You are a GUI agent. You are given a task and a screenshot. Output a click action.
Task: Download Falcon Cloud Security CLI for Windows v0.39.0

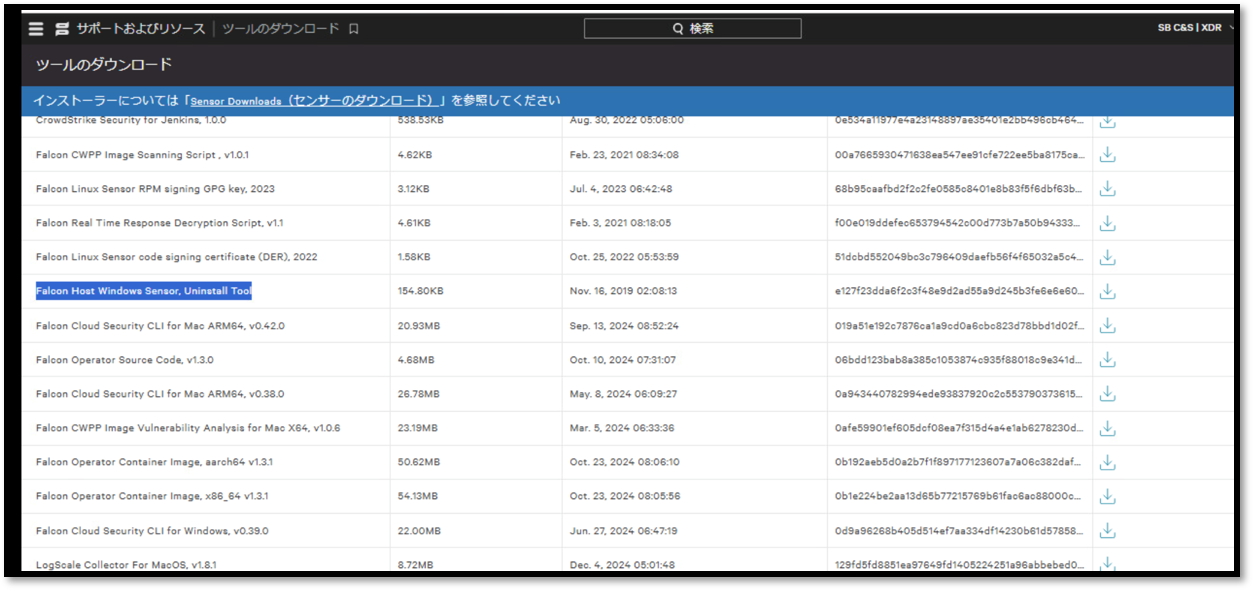[1107, 530]
